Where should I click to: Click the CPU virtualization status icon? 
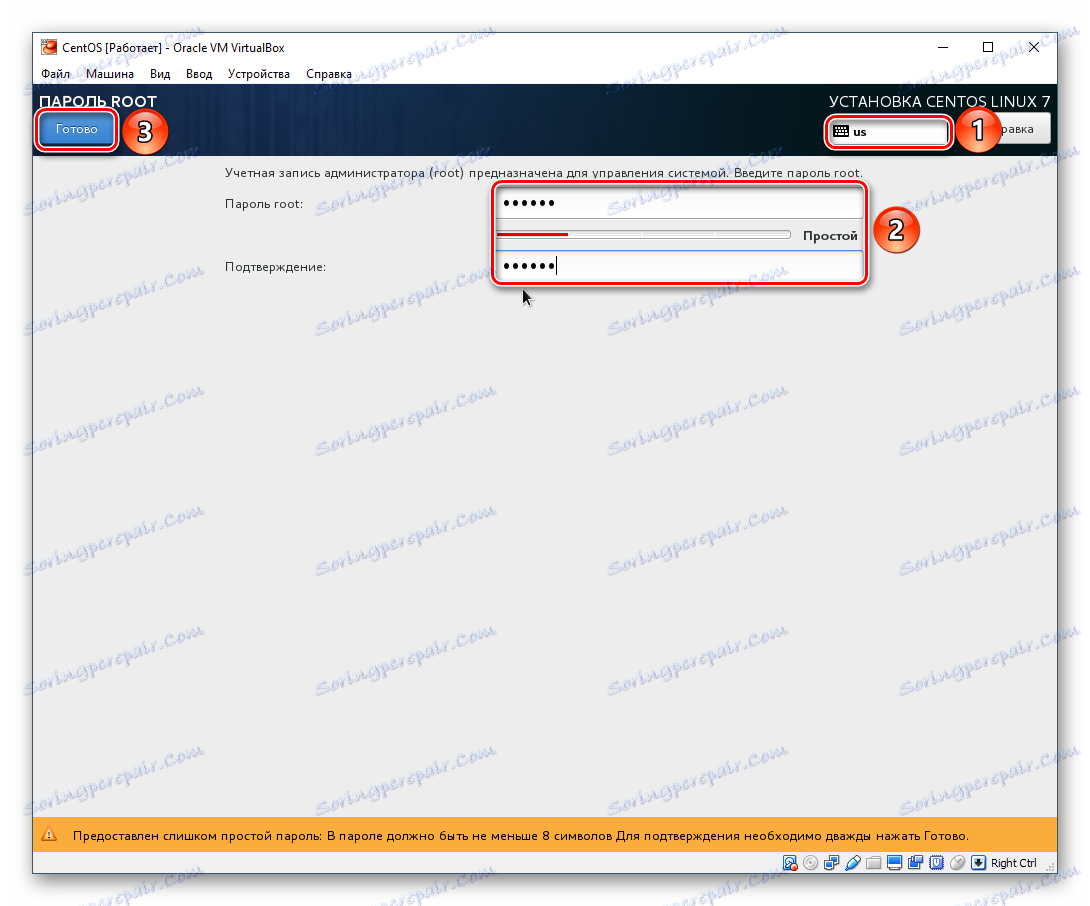(936, 863)
